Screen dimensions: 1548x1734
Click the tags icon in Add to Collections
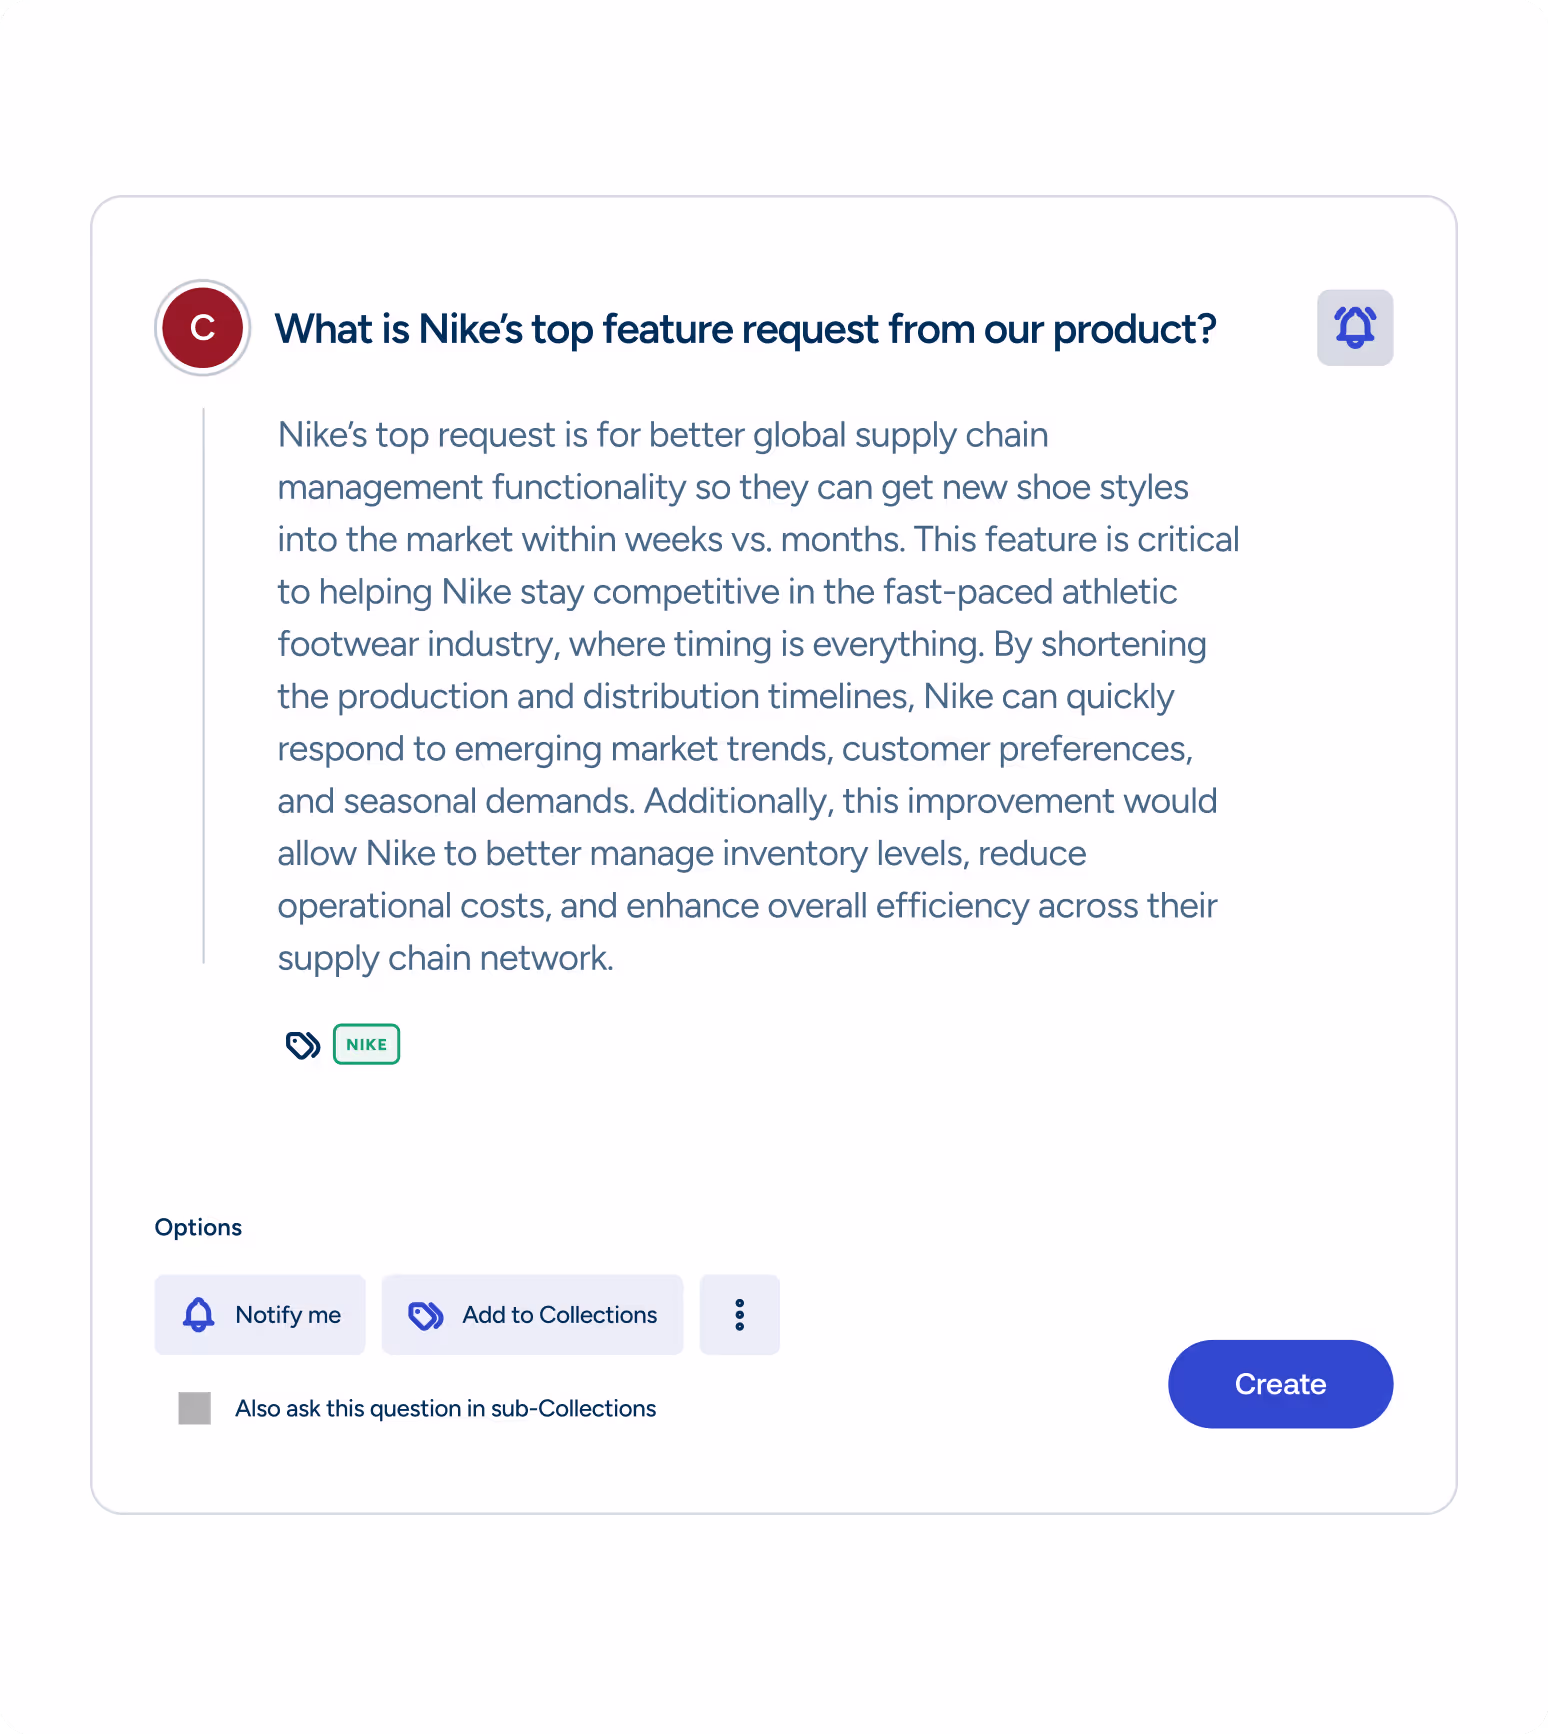tap(426, 1315)
